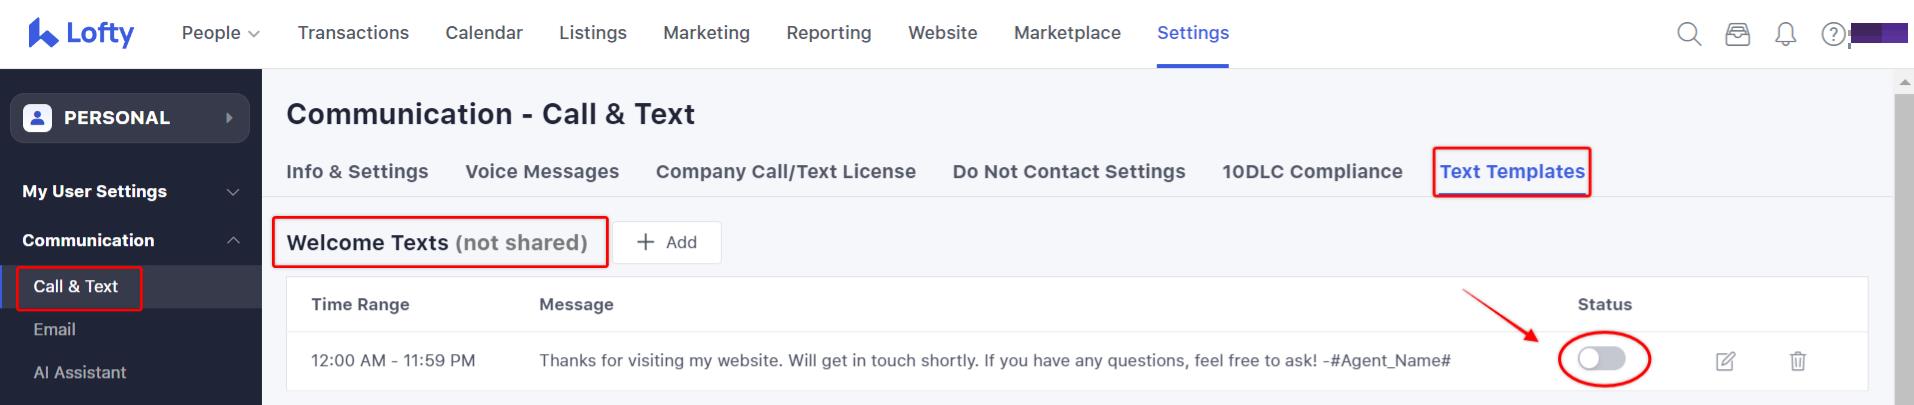Enable the welcome text status toggle
Viewport: 1914px width, 405px height.
[1602, 359]
